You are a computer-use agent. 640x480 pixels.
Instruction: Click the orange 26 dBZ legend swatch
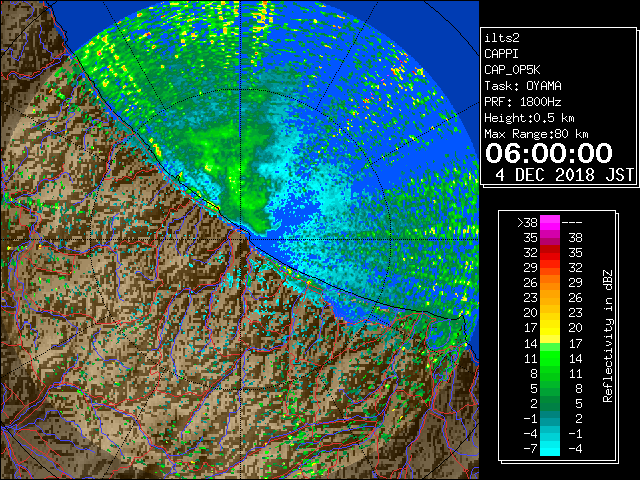(550, 283)
